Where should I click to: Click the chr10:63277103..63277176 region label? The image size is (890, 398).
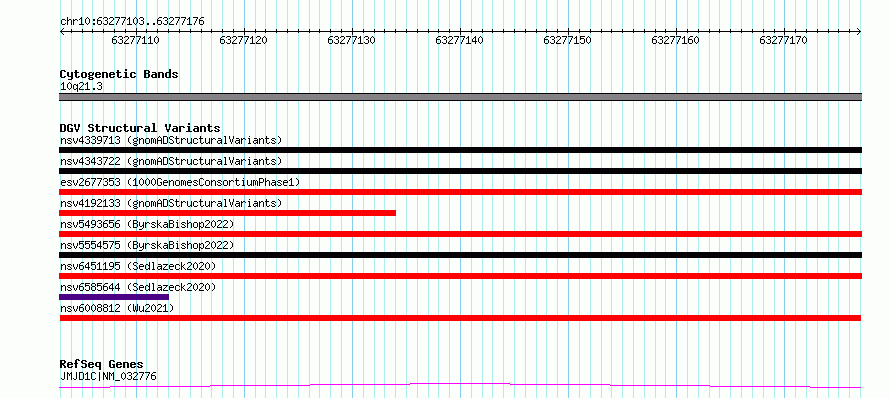point(132,22)
